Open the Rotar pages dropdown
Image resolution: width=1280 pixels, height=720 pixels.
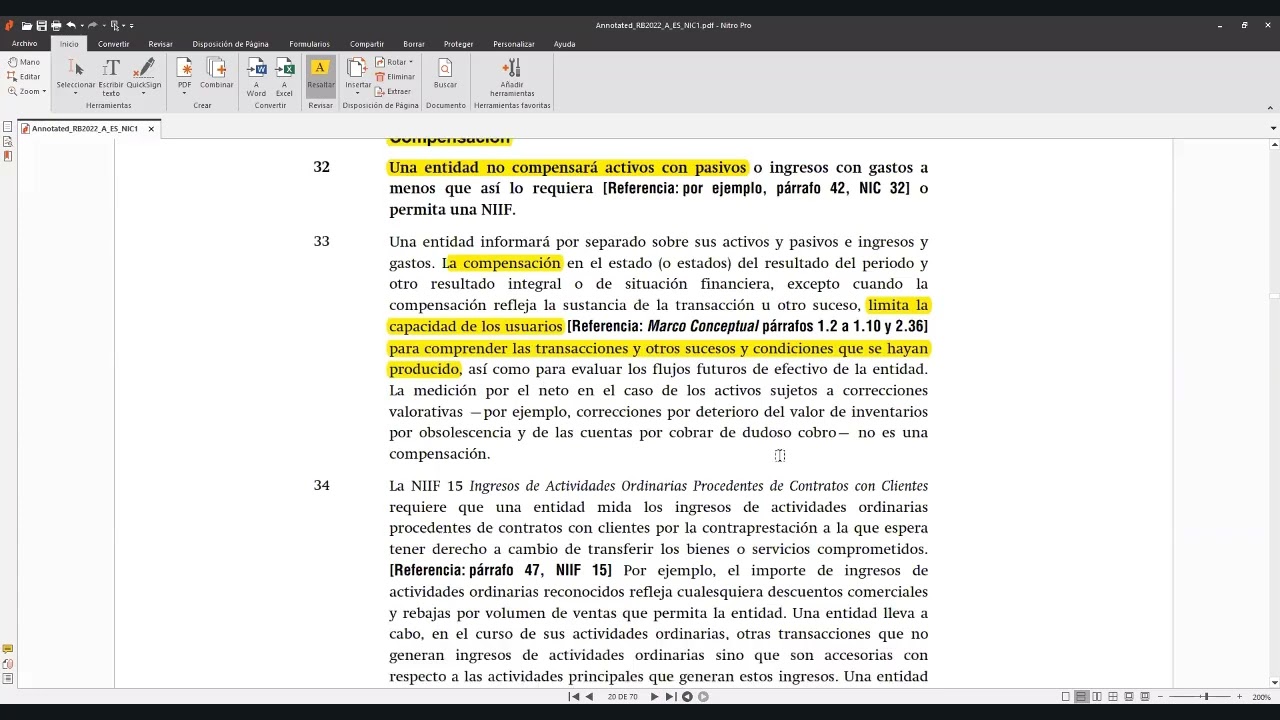click(394, 62)
